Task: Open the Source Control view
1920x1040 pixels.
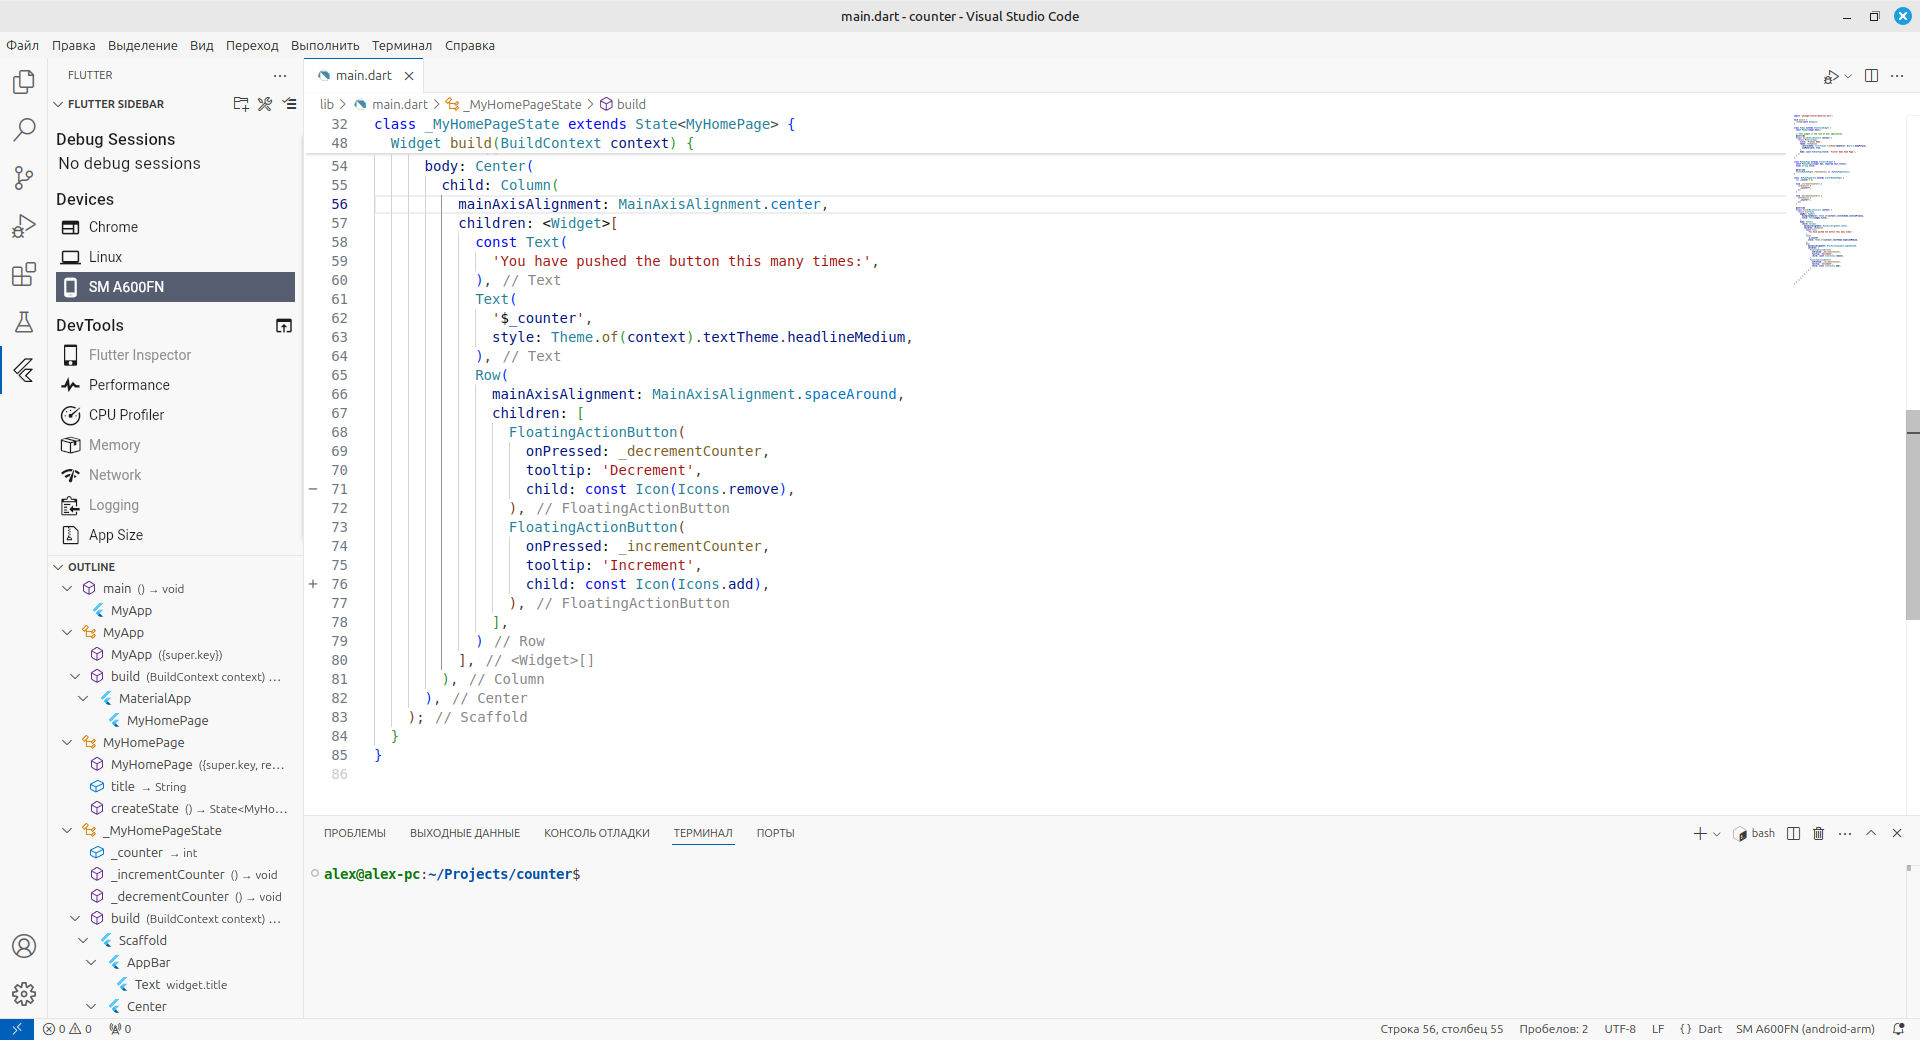Action: tap(24, 178)
